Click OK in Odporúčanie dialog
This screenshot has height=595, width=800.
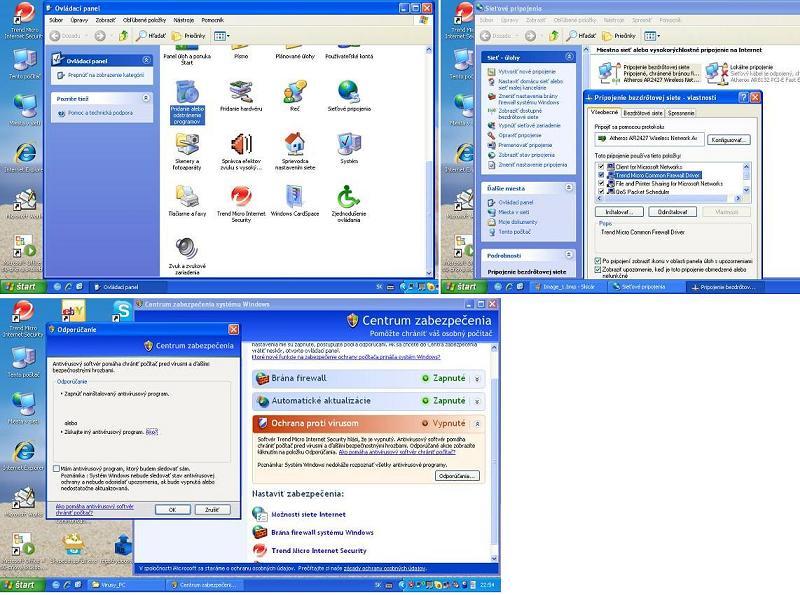(x=172, y=510)
